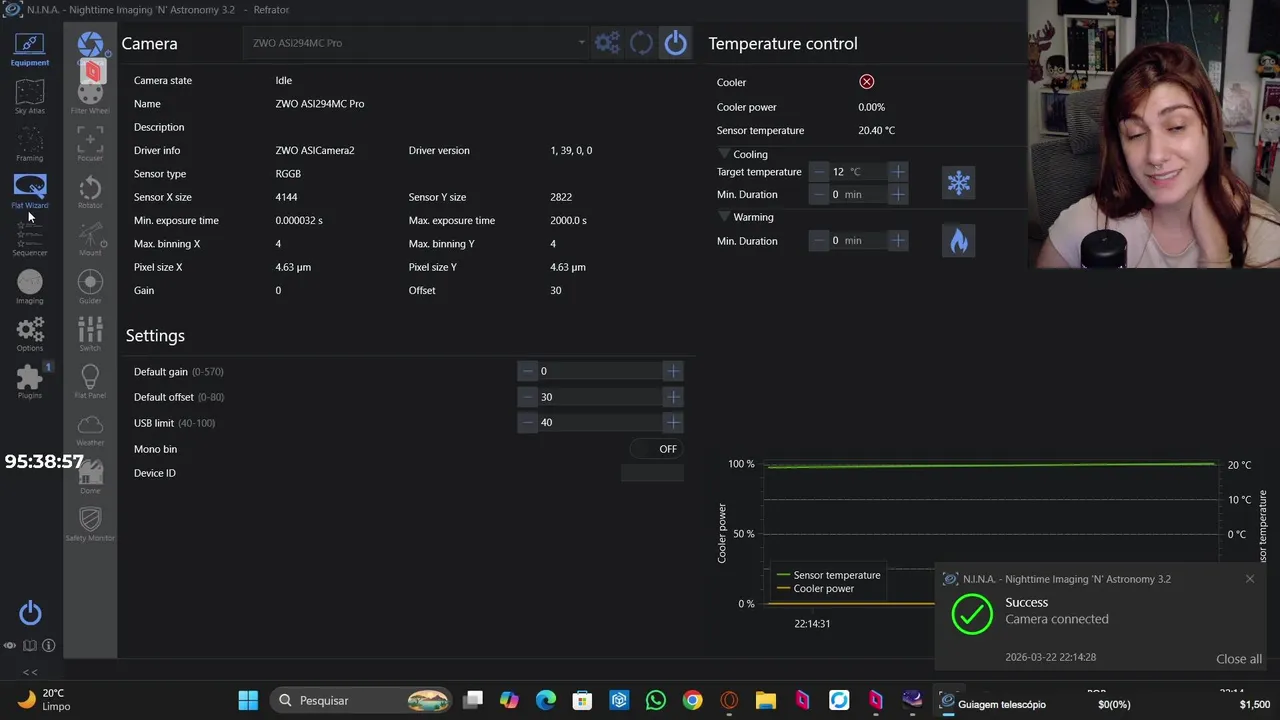Toggle the eye icon at sidebar bottom
The image size is (1280, 720).
pyautogui.click(x=10, y=645)
